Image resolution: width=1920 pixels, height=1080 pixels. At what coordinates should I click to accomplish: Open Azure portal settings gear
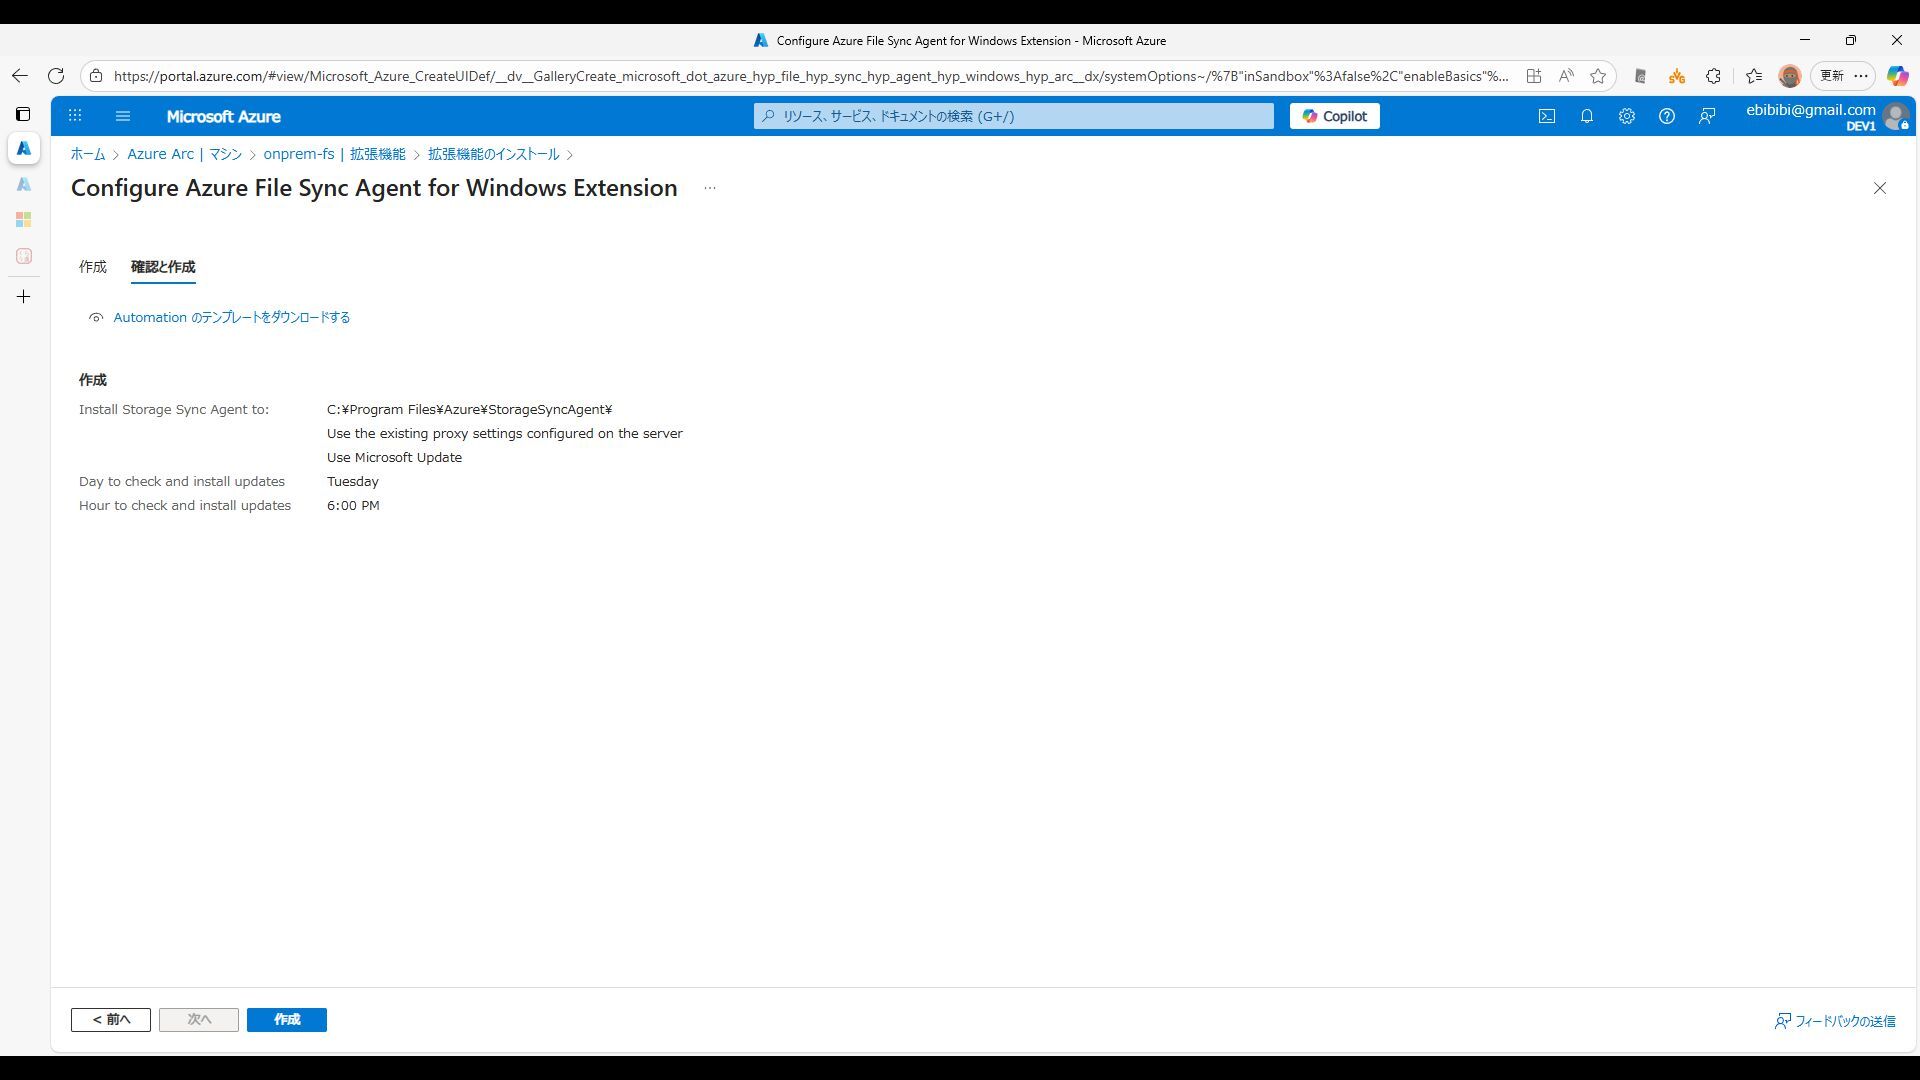click(1626, 116)
